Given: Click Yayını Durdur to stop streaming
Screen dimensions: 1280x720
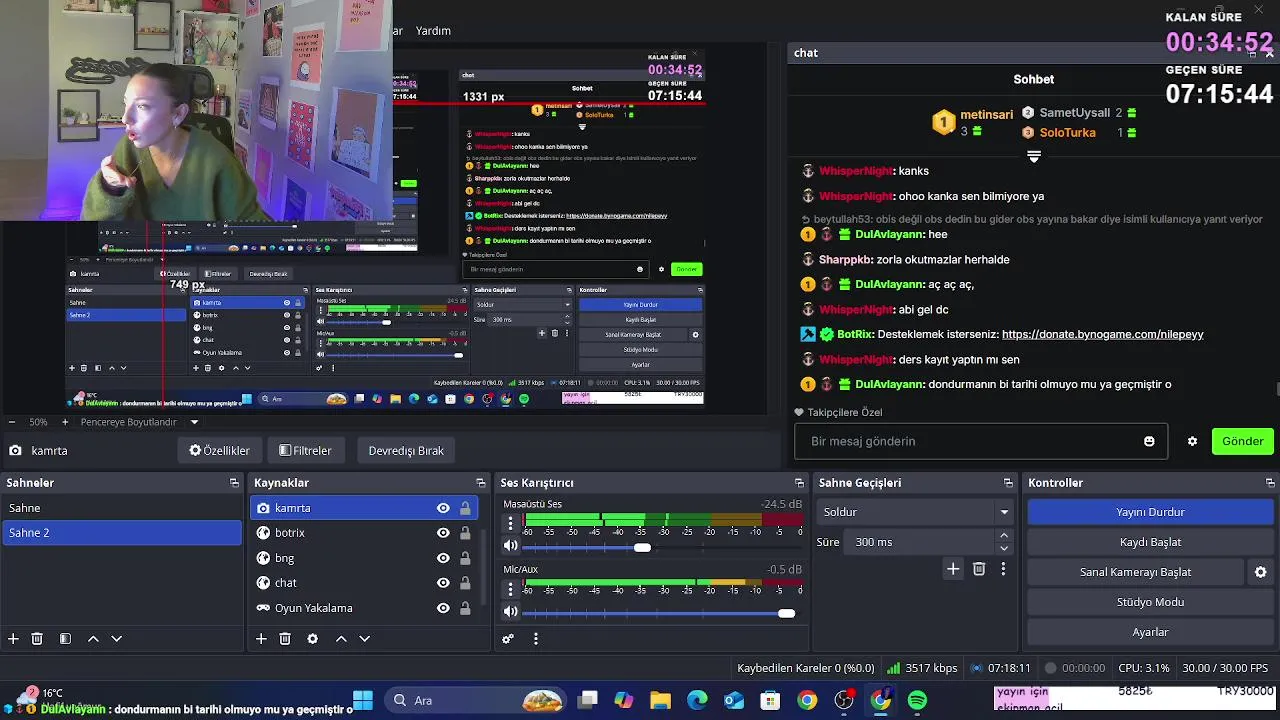Looking at the screenshot, I should (1150, 512).
